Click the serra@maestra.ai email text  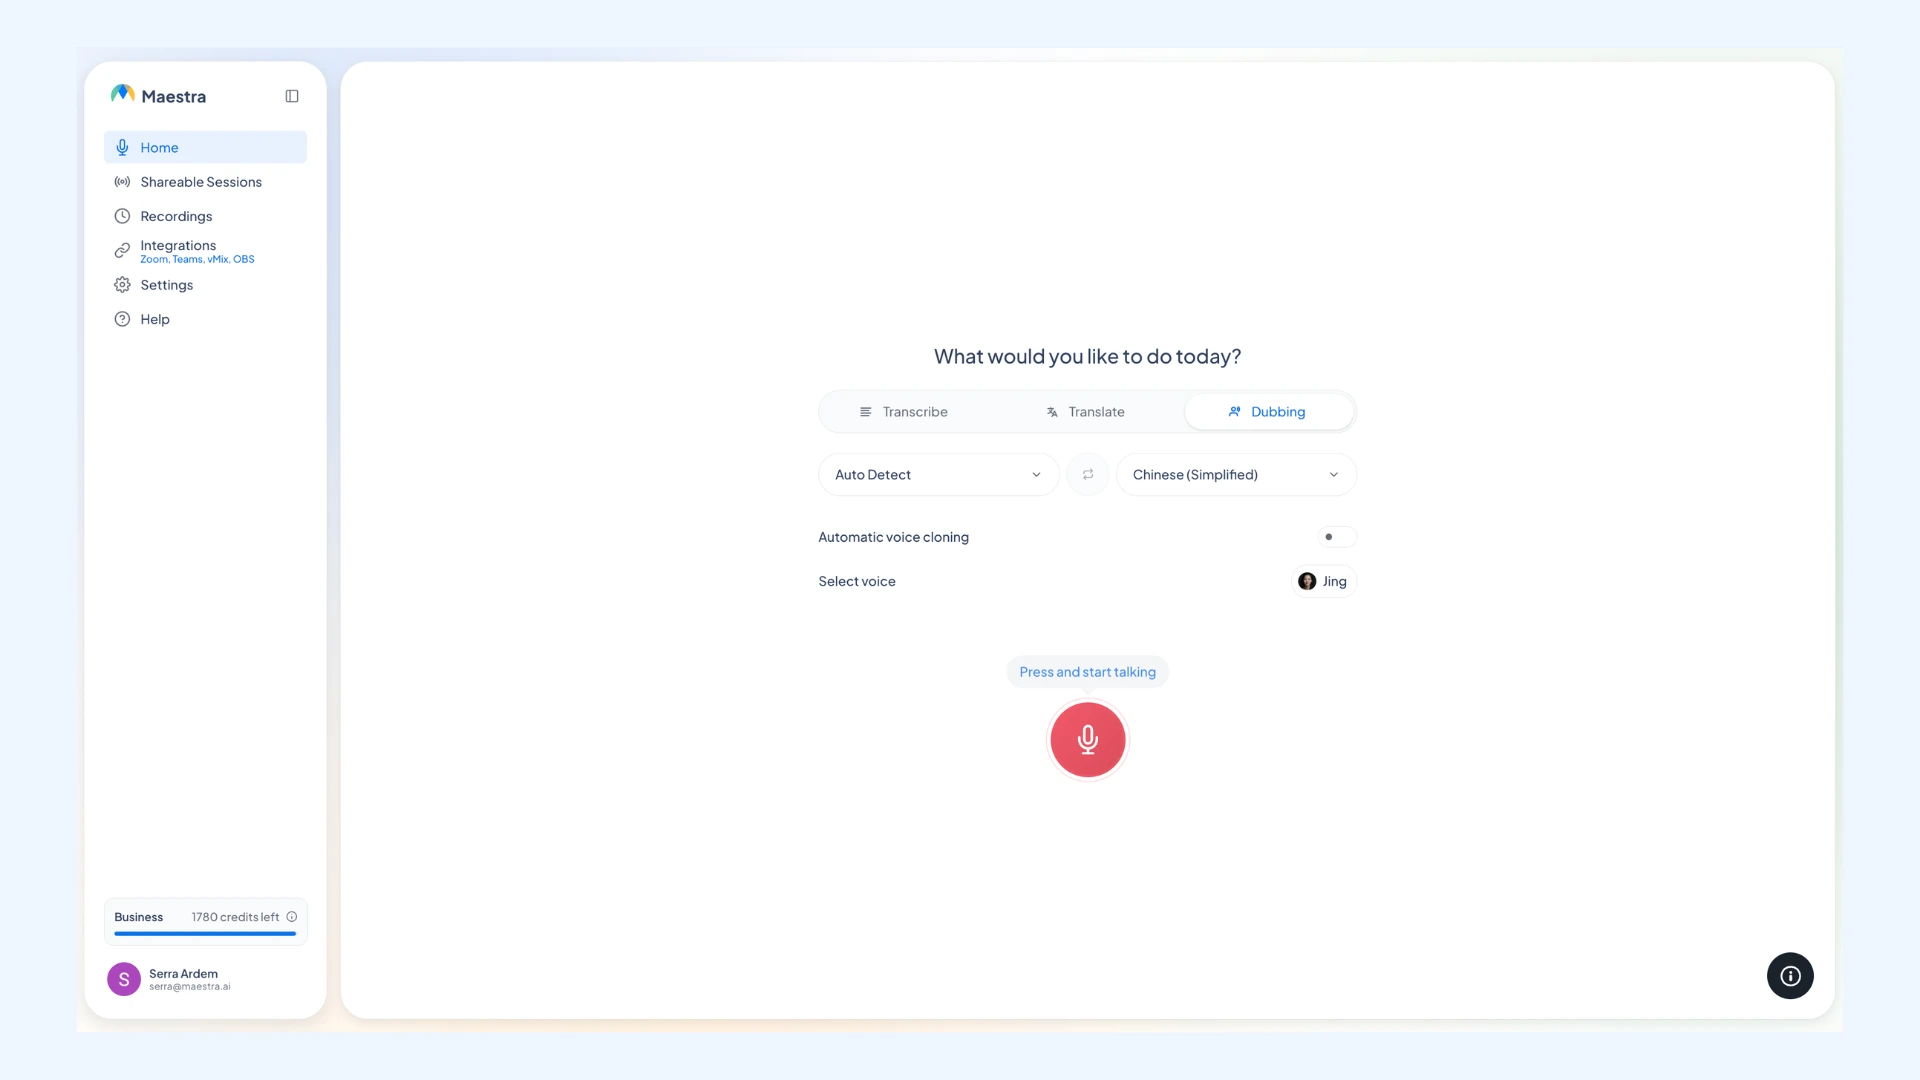coord(190,987)
